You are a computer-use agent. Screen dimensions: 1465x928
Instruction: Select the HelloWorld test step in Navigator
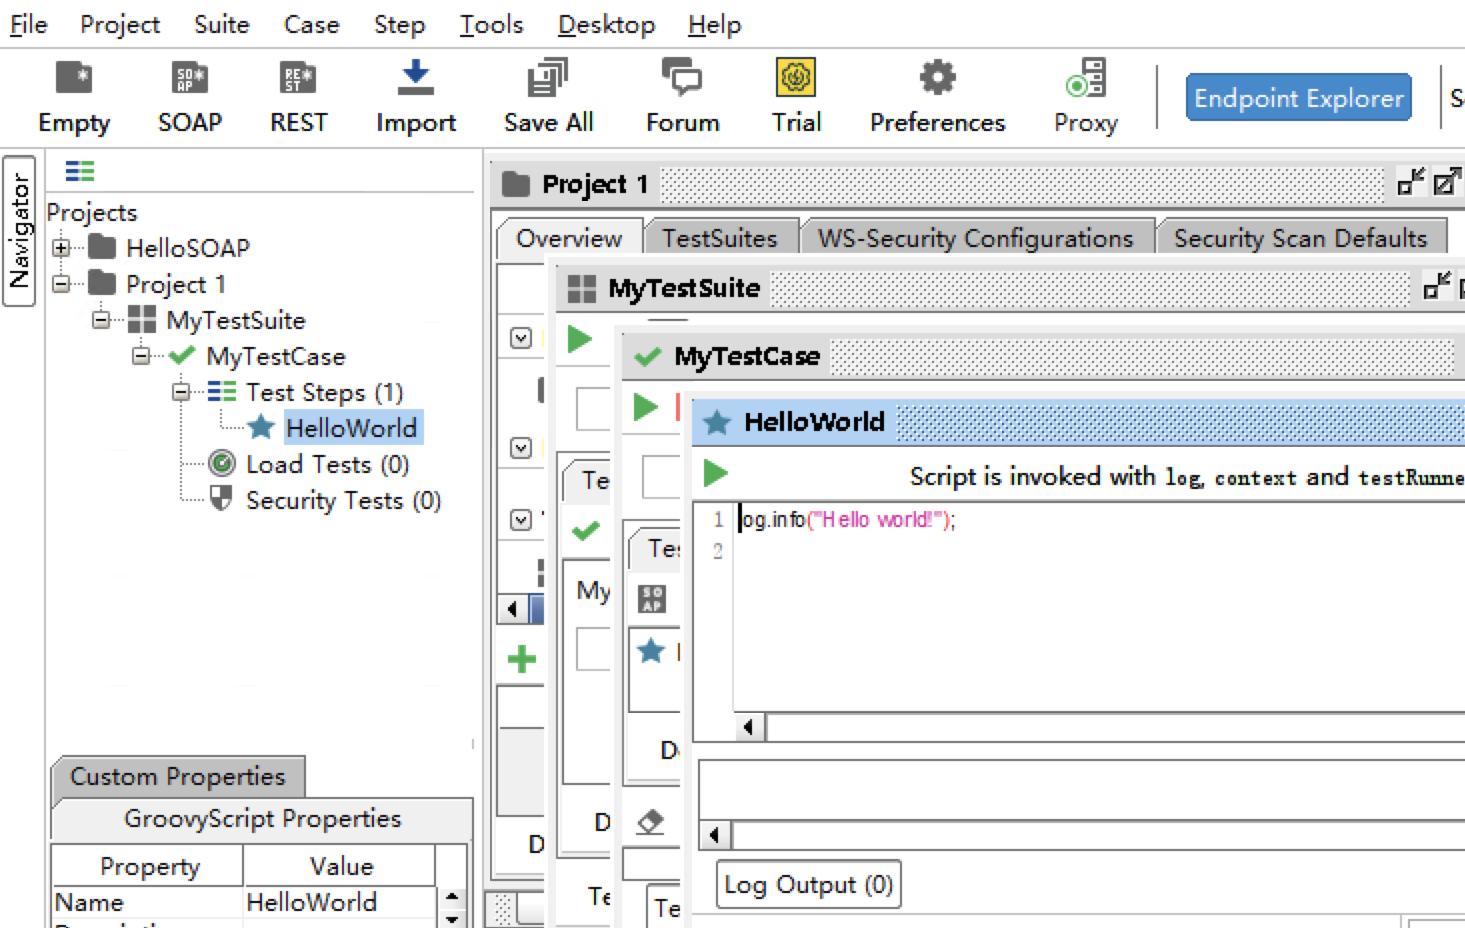click(x=351, y=428)
